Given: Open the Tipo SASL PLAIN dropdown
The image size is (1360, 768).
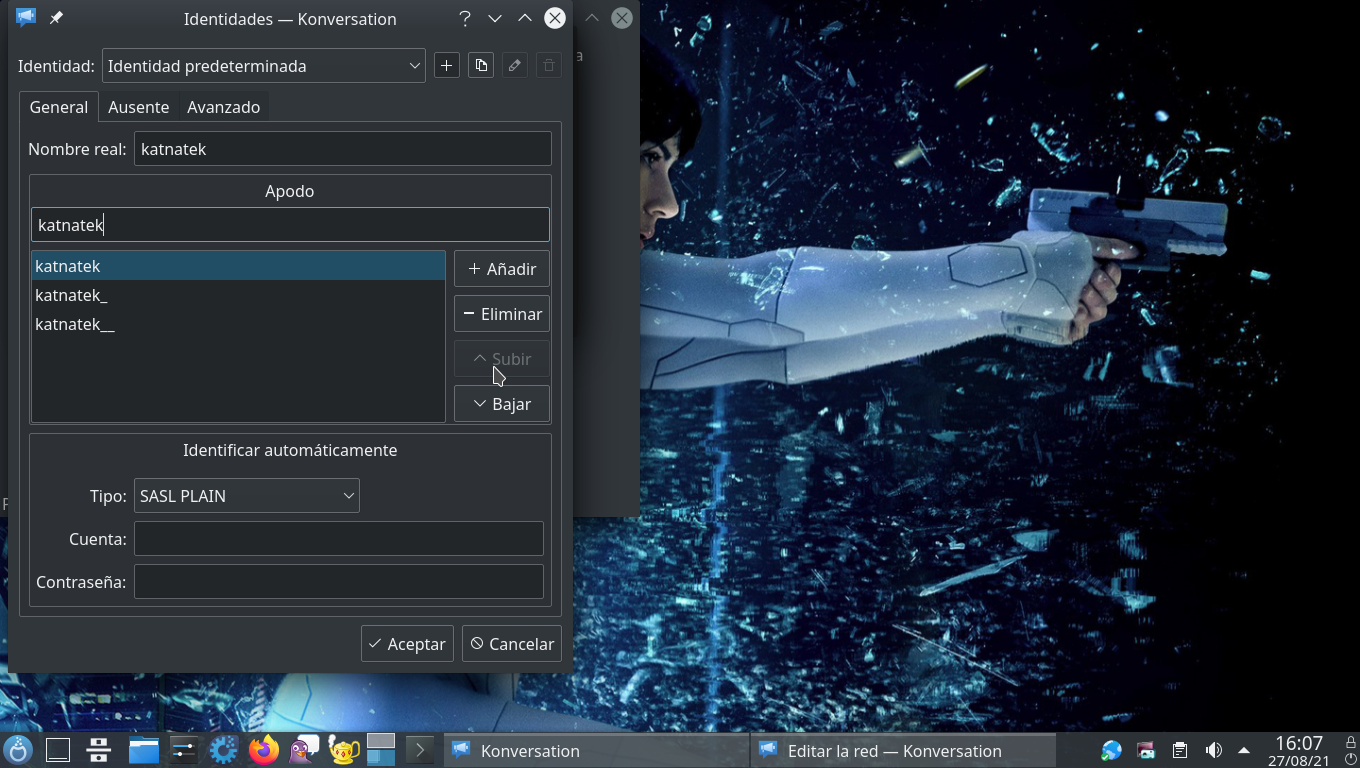Looking at the screenshot, I should pos(246,496).
